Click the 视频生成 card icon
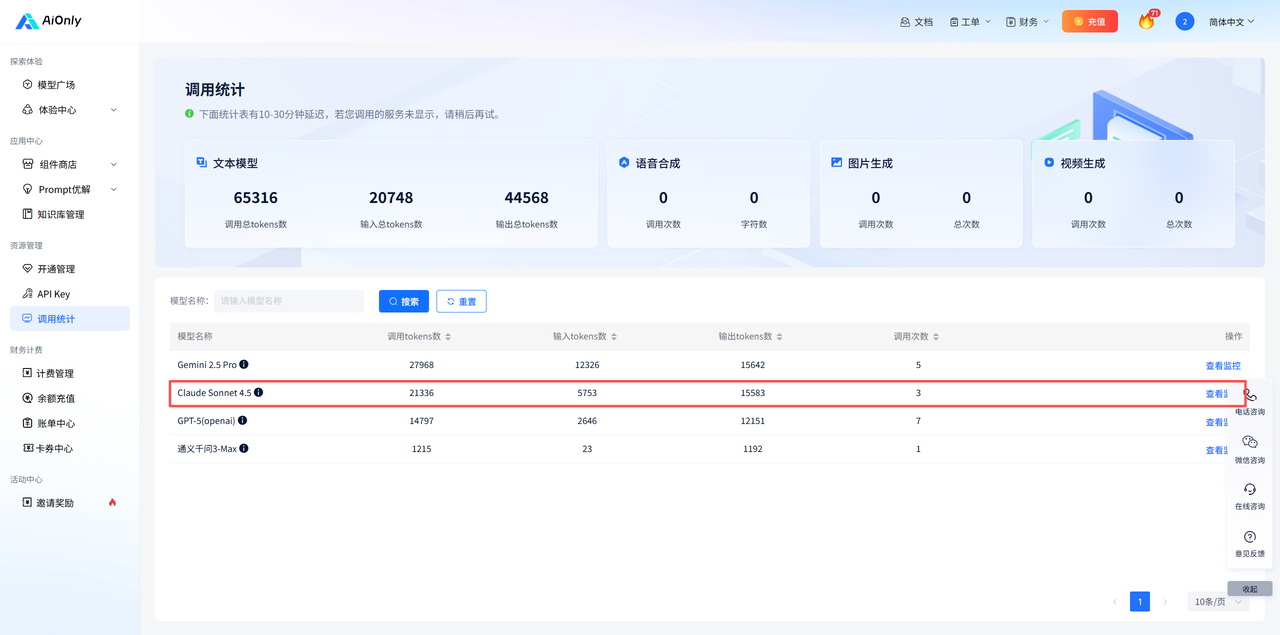Image resolution: width=1280 pixels, height=635 pixels. pos(1049,162)
